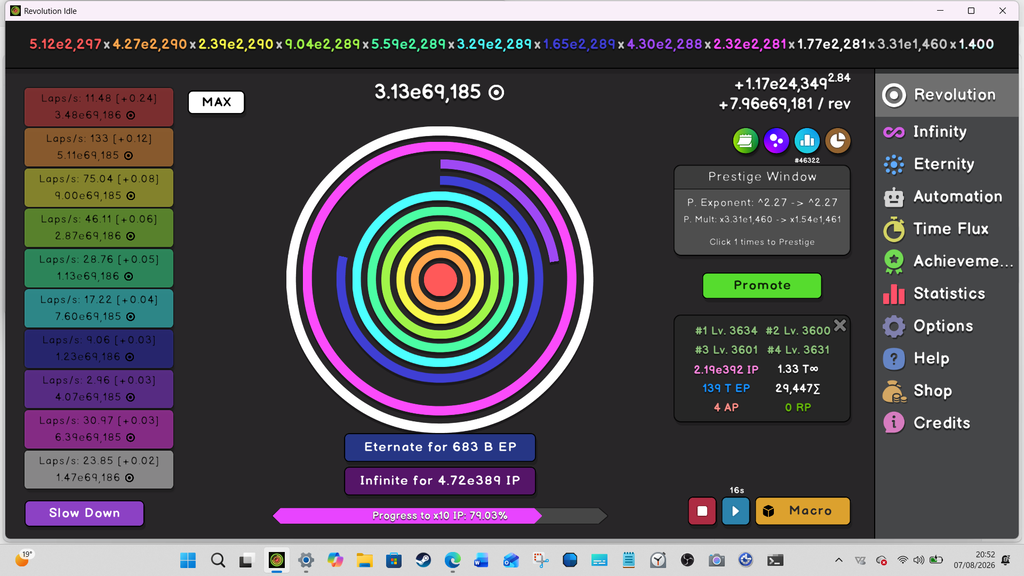This screenshot has width=1024, height=576.
Task: Click the Revolution Idle taskbar icon
Action: 276,560
